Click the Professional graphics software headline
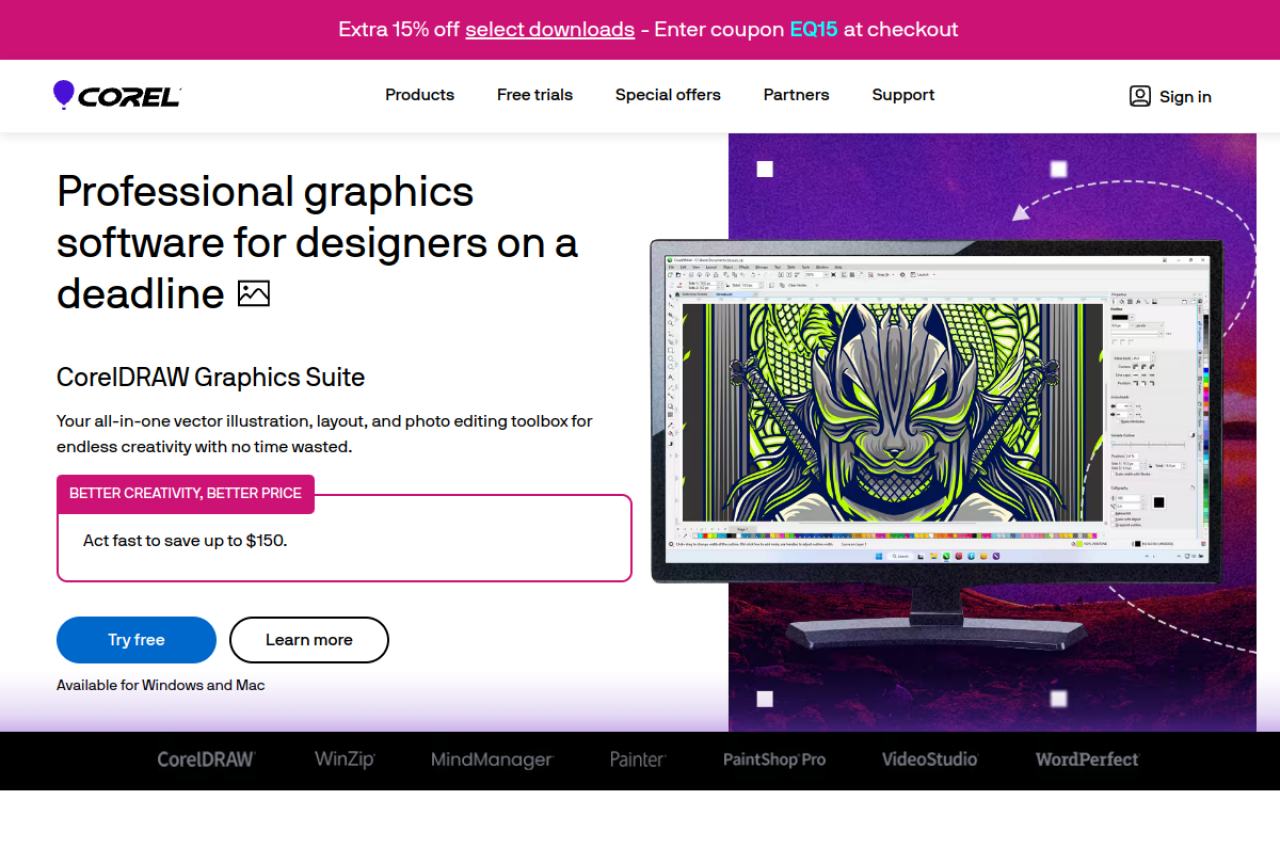This screenshot has width=1280, height=853. pyautogui.click(x=317, y=242)
